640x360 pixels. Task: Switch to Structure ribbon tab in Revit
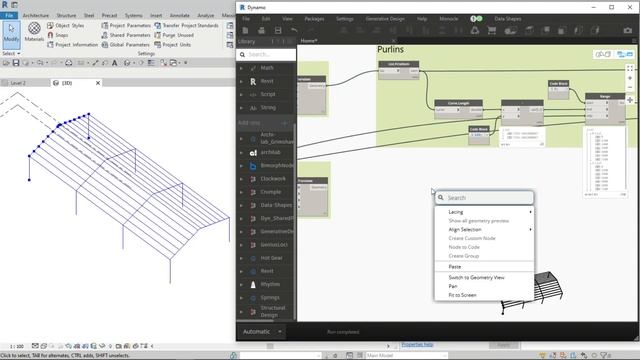click(66, 15)
